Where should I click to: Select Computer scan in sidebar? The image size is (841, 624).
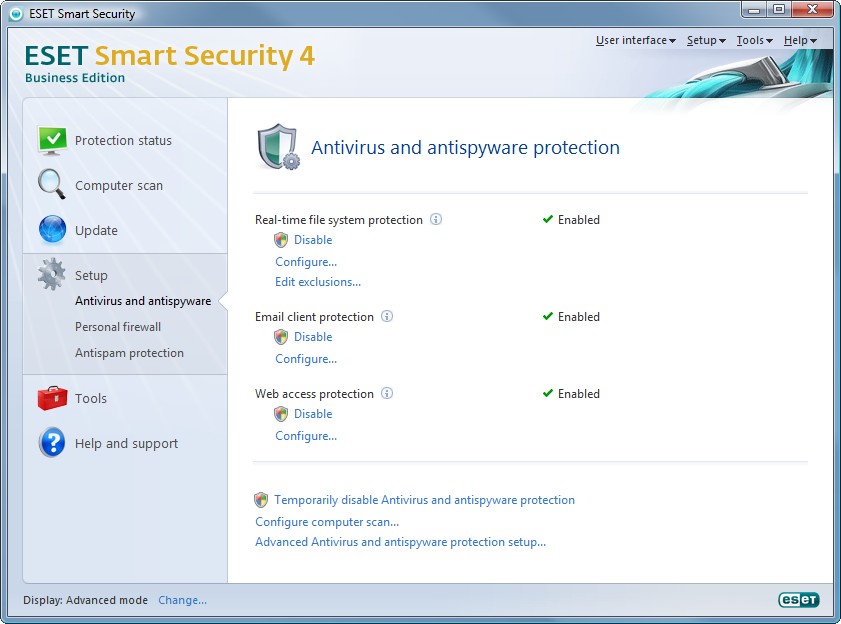(x=119, y=186)
